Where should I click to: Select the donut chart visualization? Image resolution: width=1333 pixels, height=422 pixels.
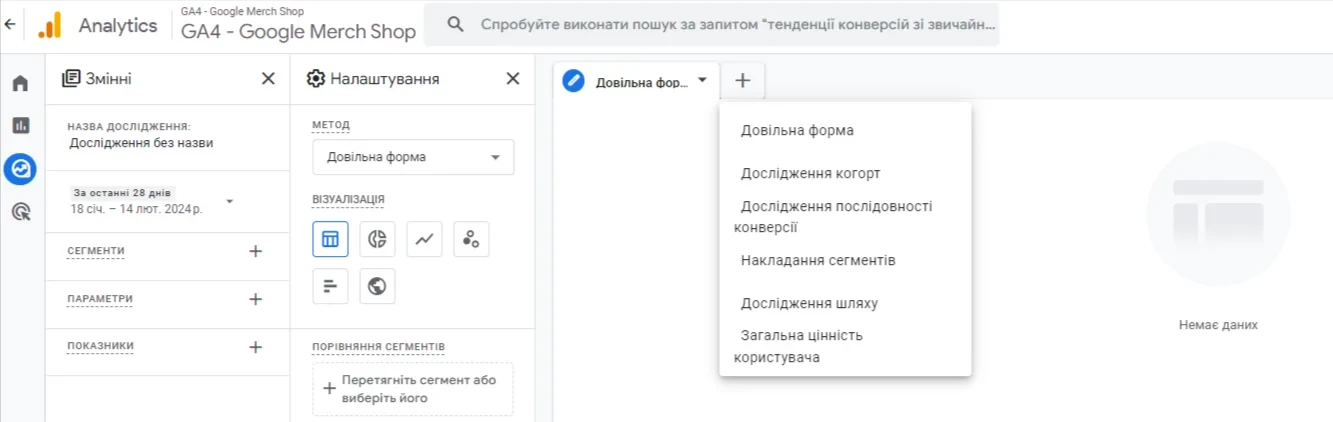point(377,239)
